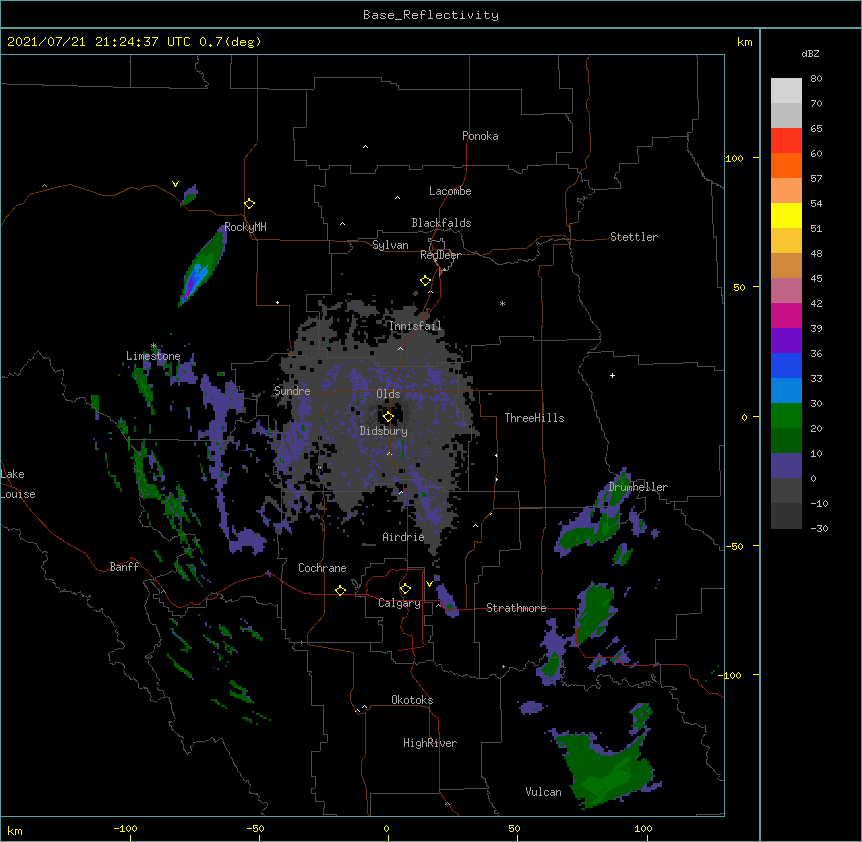The height and width of the screenshot is (842, 862).
Task: Click the white asterisk above the Limestone label
Action: (x=154, y=346)
